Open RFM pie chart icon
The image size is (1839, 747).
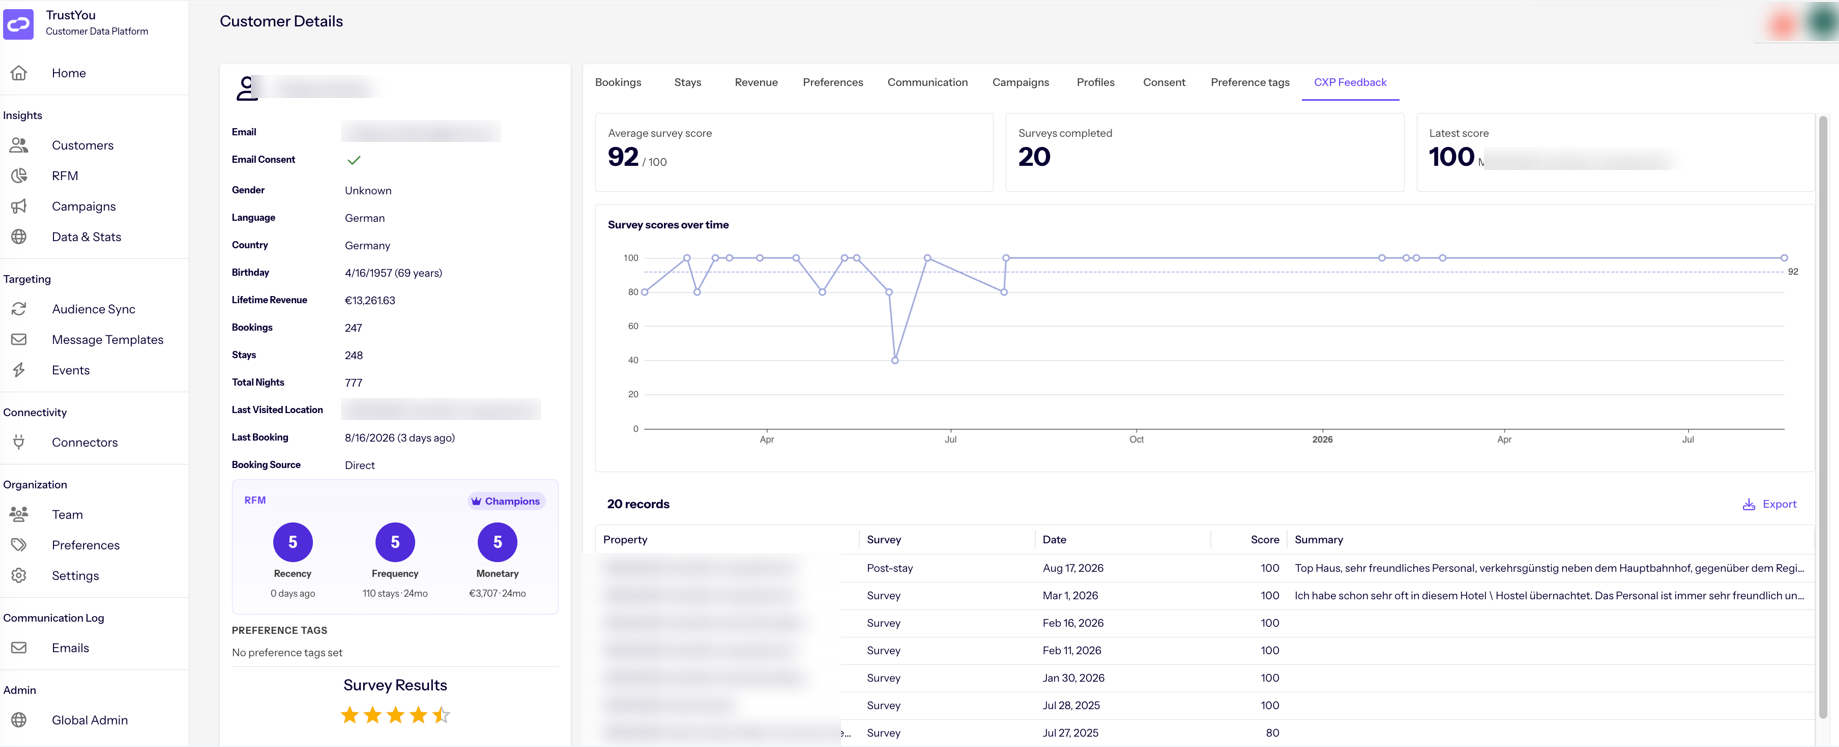coord(19,176)
